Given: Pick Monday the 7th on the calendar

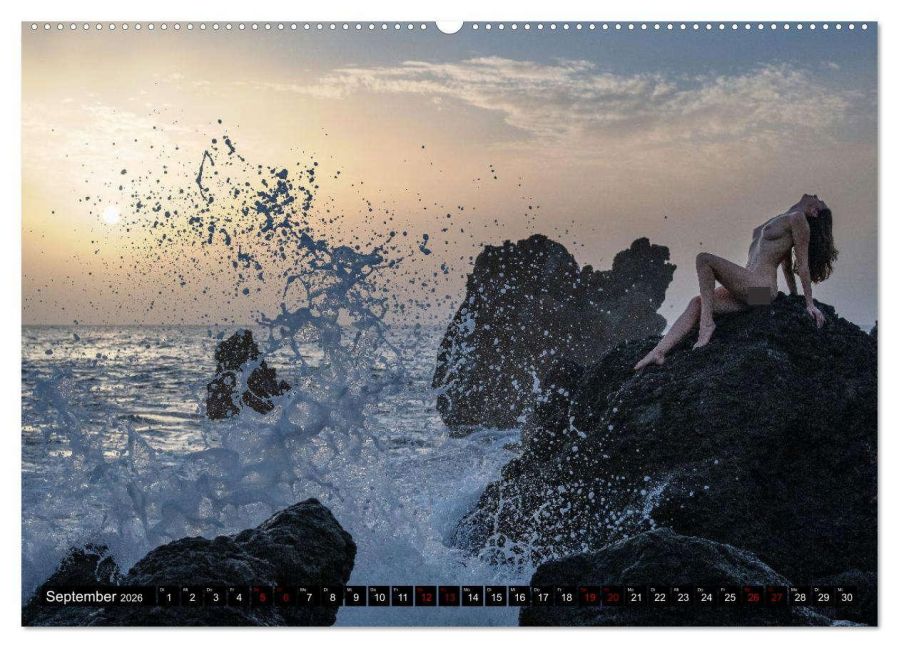Looking at the screenshot, I should pos(308,596).
